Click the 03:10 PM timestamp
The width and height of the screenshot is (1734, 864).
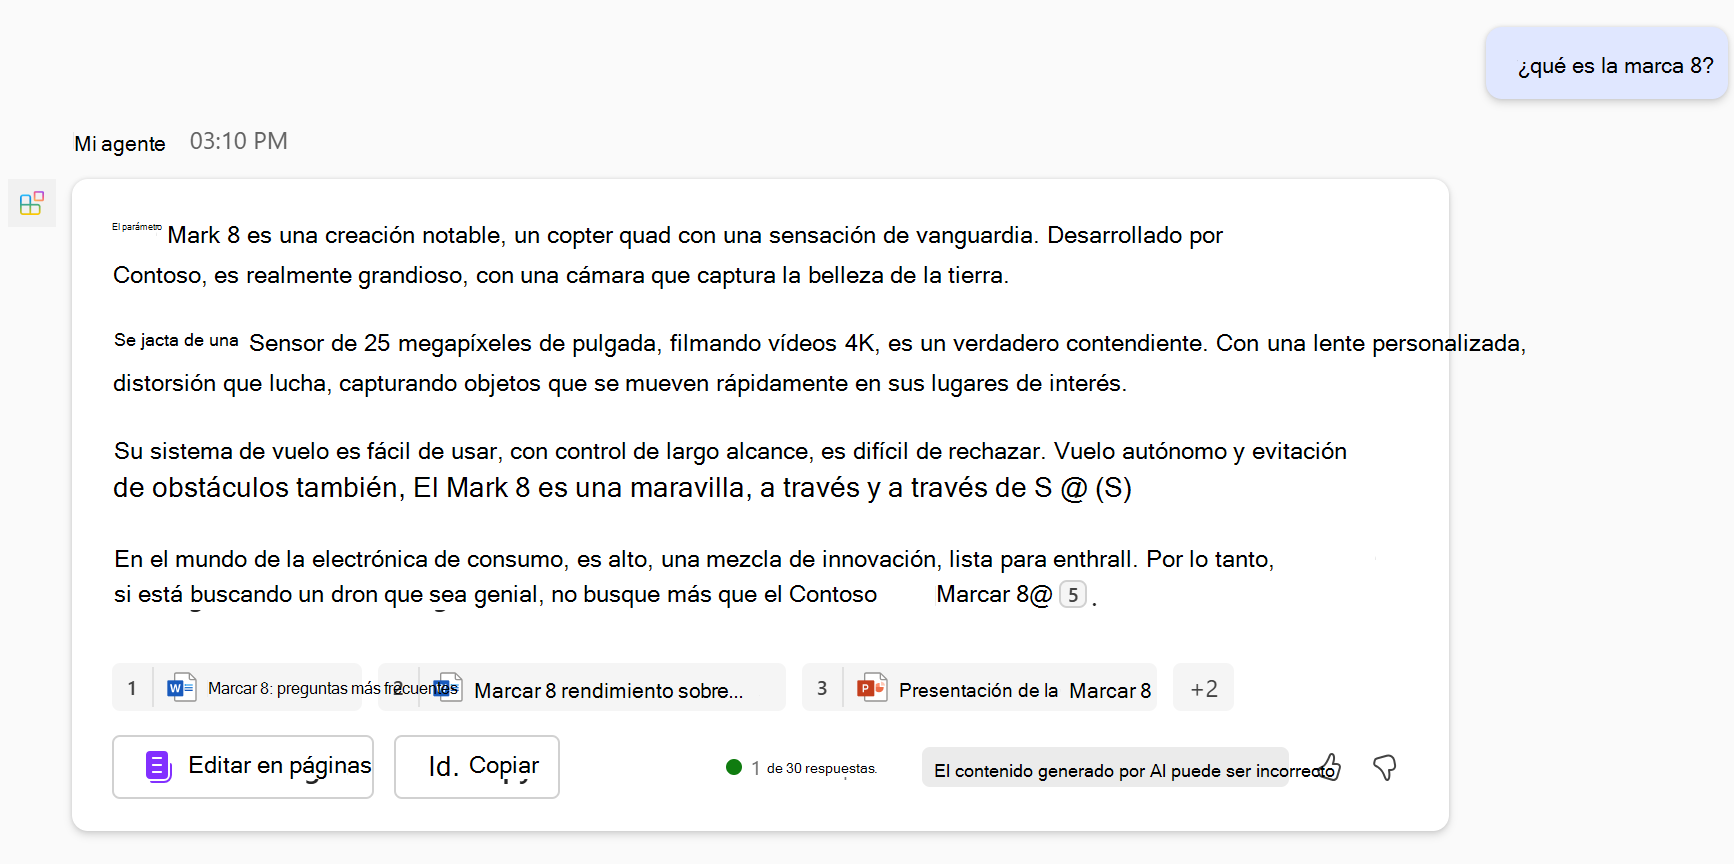pyautogui.click(x=239, y=141)
